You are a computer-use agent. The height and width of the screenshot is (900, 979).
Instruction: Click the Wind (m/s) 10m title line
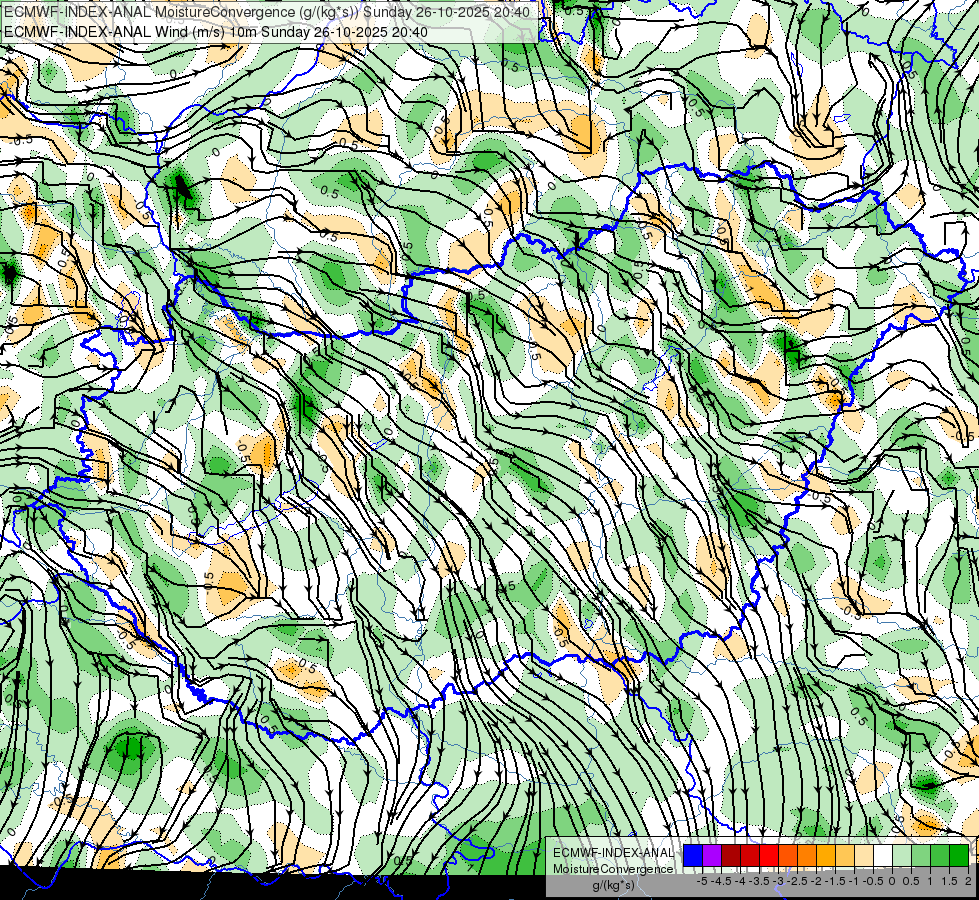[215, 32]
